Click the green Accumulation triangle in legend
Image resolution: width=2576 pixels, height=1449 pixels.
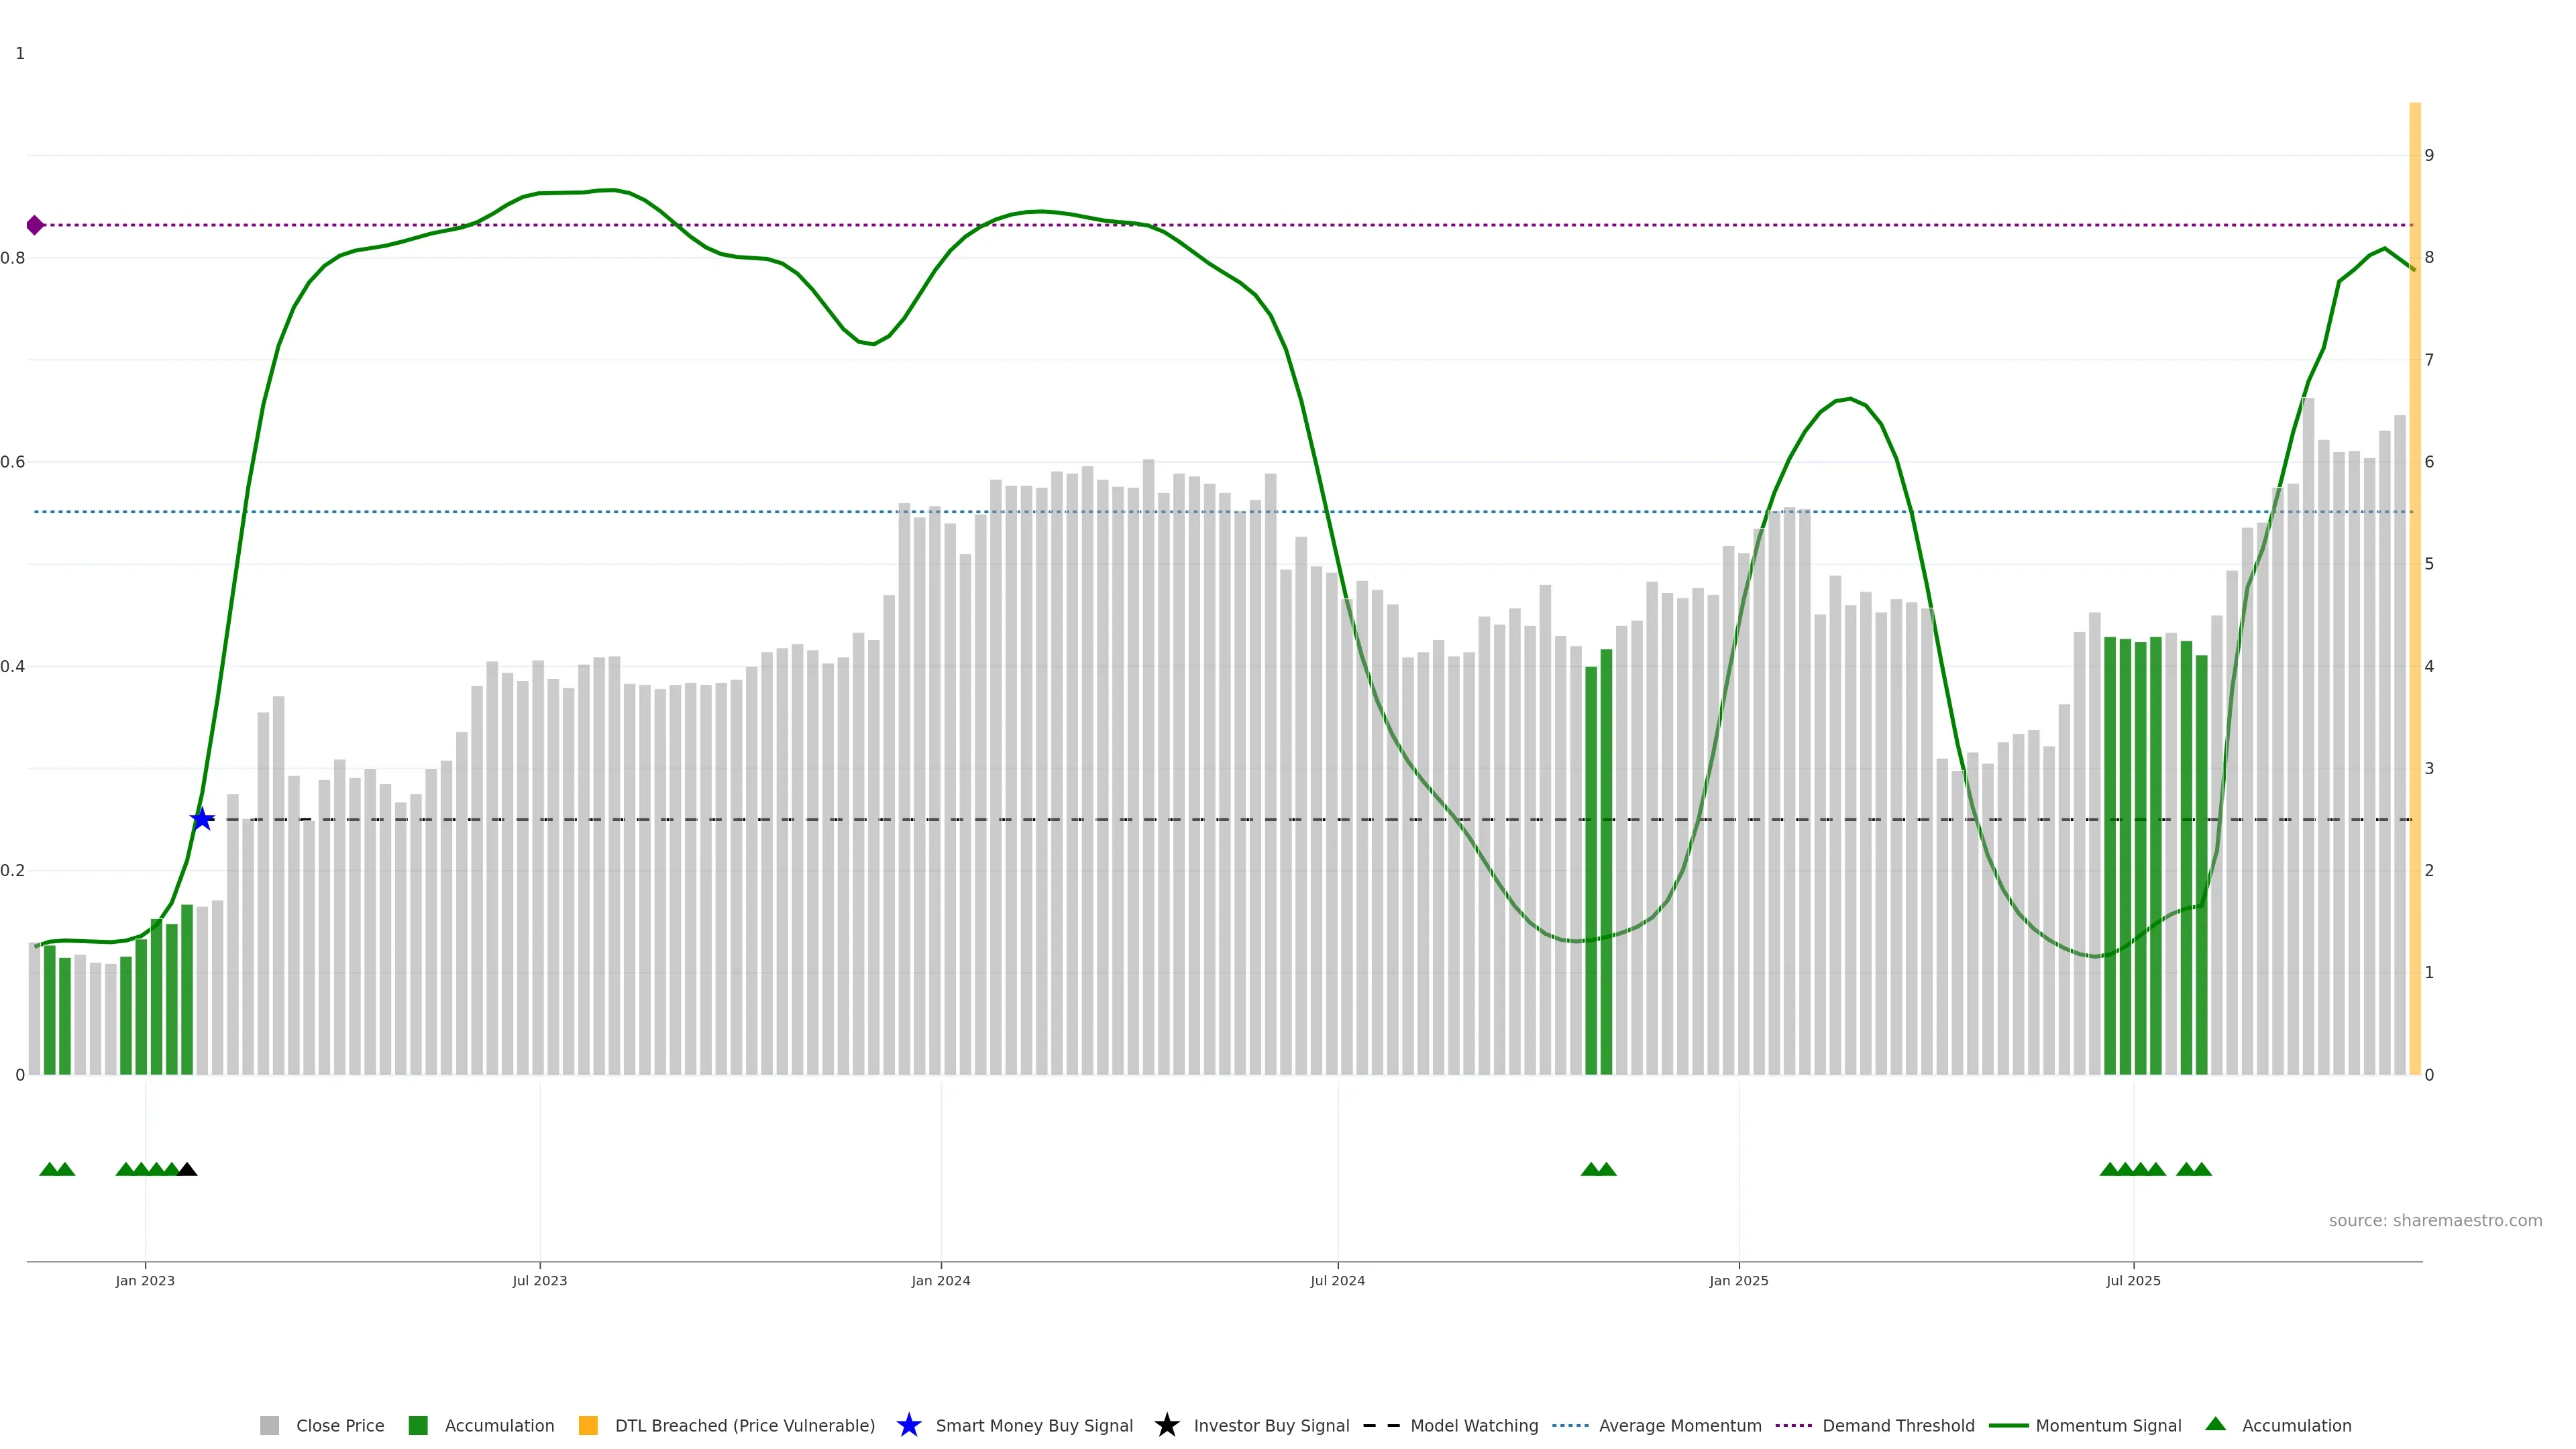click(x=2215, y=1424)
